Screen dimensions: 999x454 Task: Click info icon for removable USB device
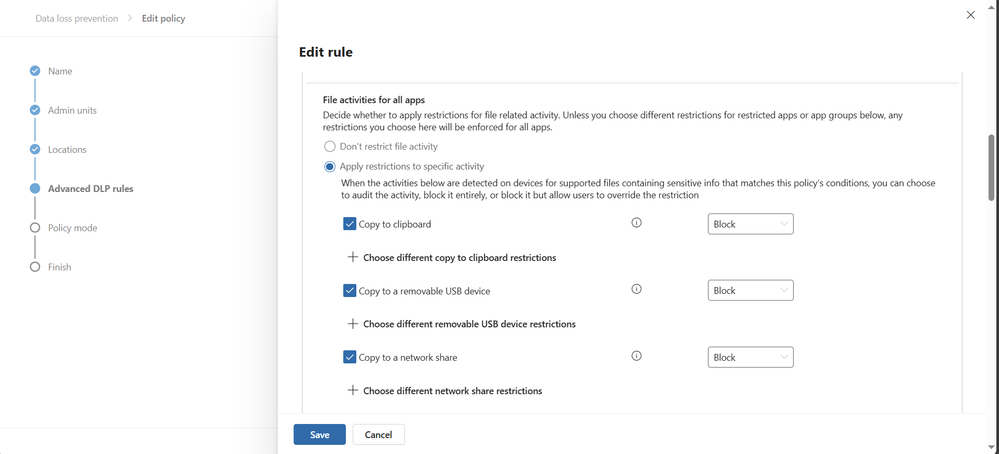tap(637, 289)
